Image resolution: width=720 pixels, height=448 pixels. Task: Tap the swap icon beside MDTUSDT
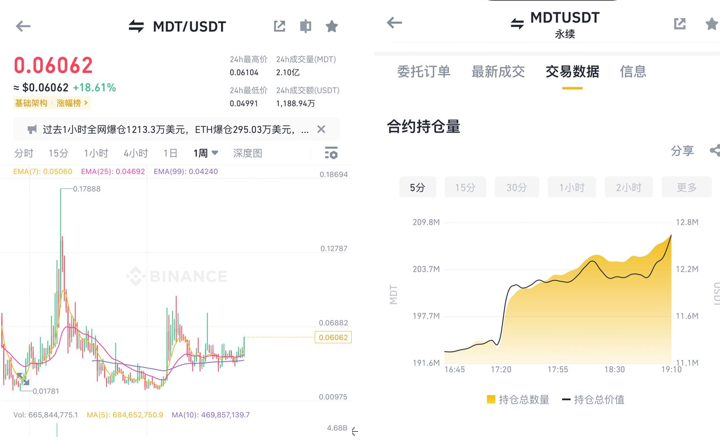[x=517, y=24]
